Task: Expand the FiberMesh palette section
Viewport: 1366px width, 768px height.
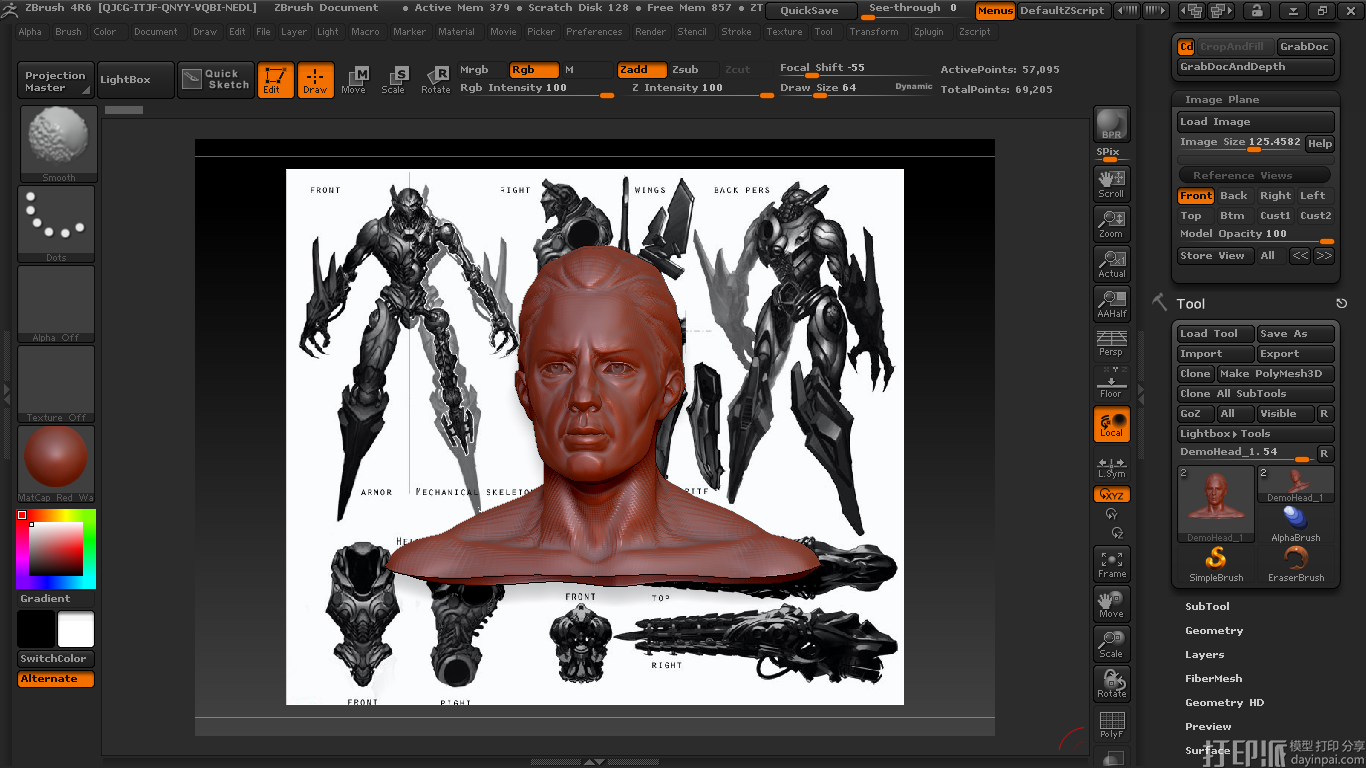Action: pyautogui.click(x=1213, y=679)
